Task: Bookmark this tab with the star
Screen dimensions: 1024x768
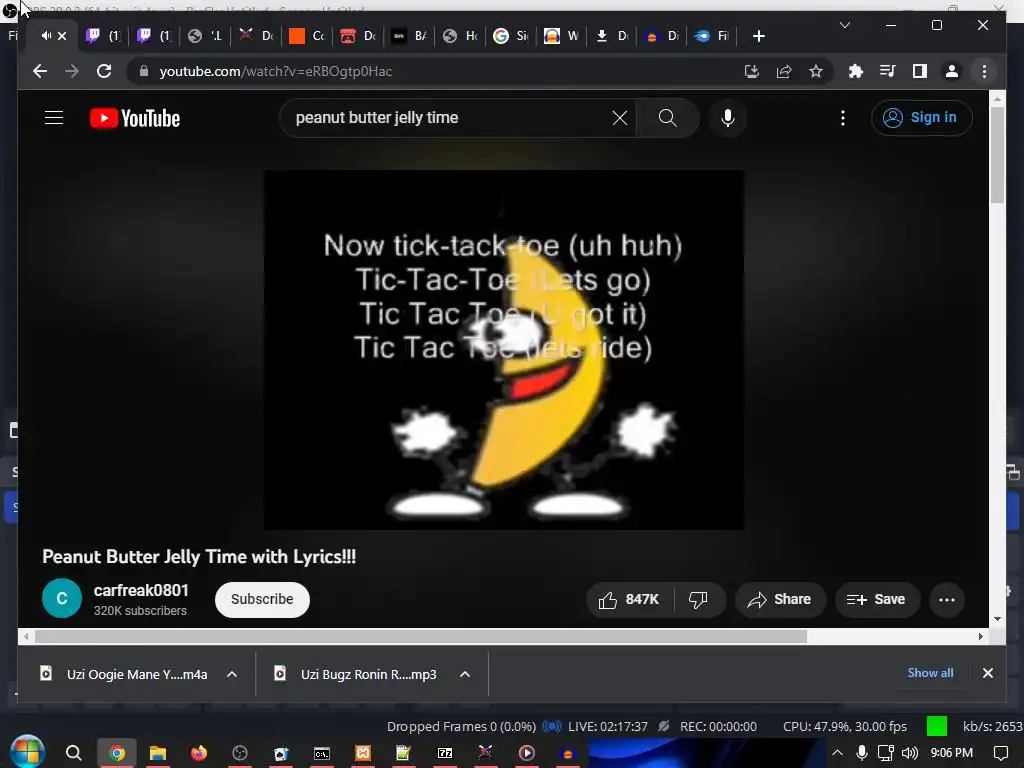Action: (816, 71)
